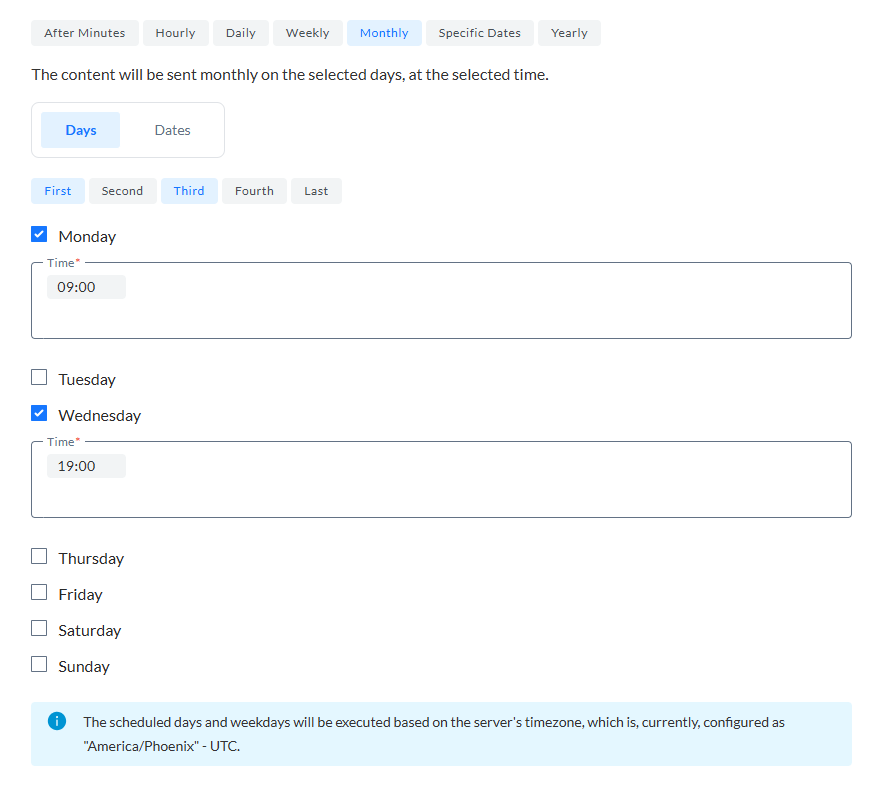
Task: Enable the Sunday checkbox
Action: tap(39, 665)
